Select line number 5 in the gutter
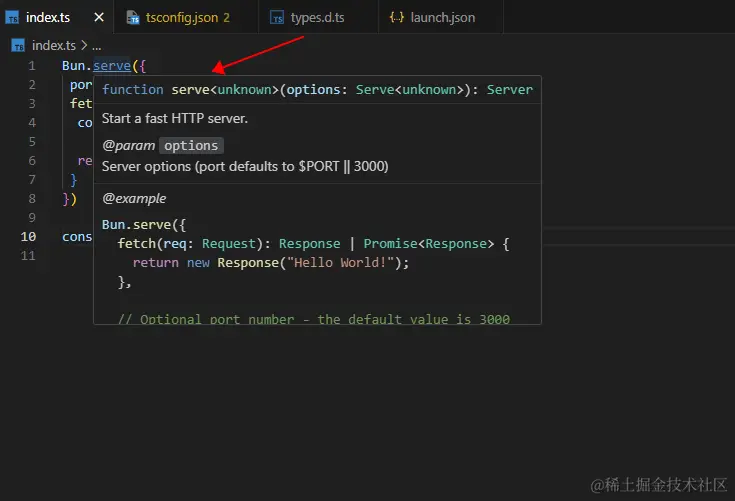 31,142
